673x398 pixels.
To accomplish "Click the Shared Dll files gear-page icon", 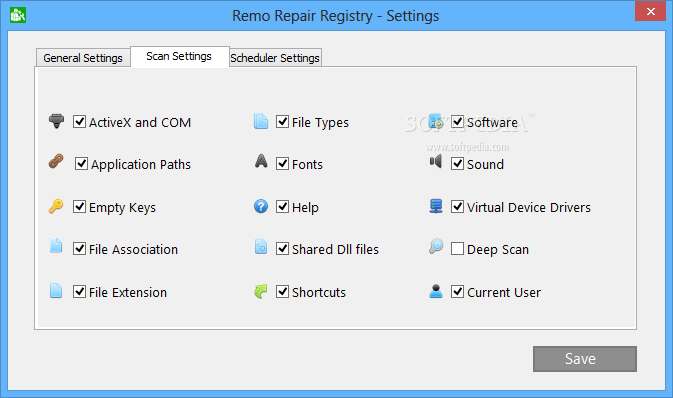I will 261,246.
